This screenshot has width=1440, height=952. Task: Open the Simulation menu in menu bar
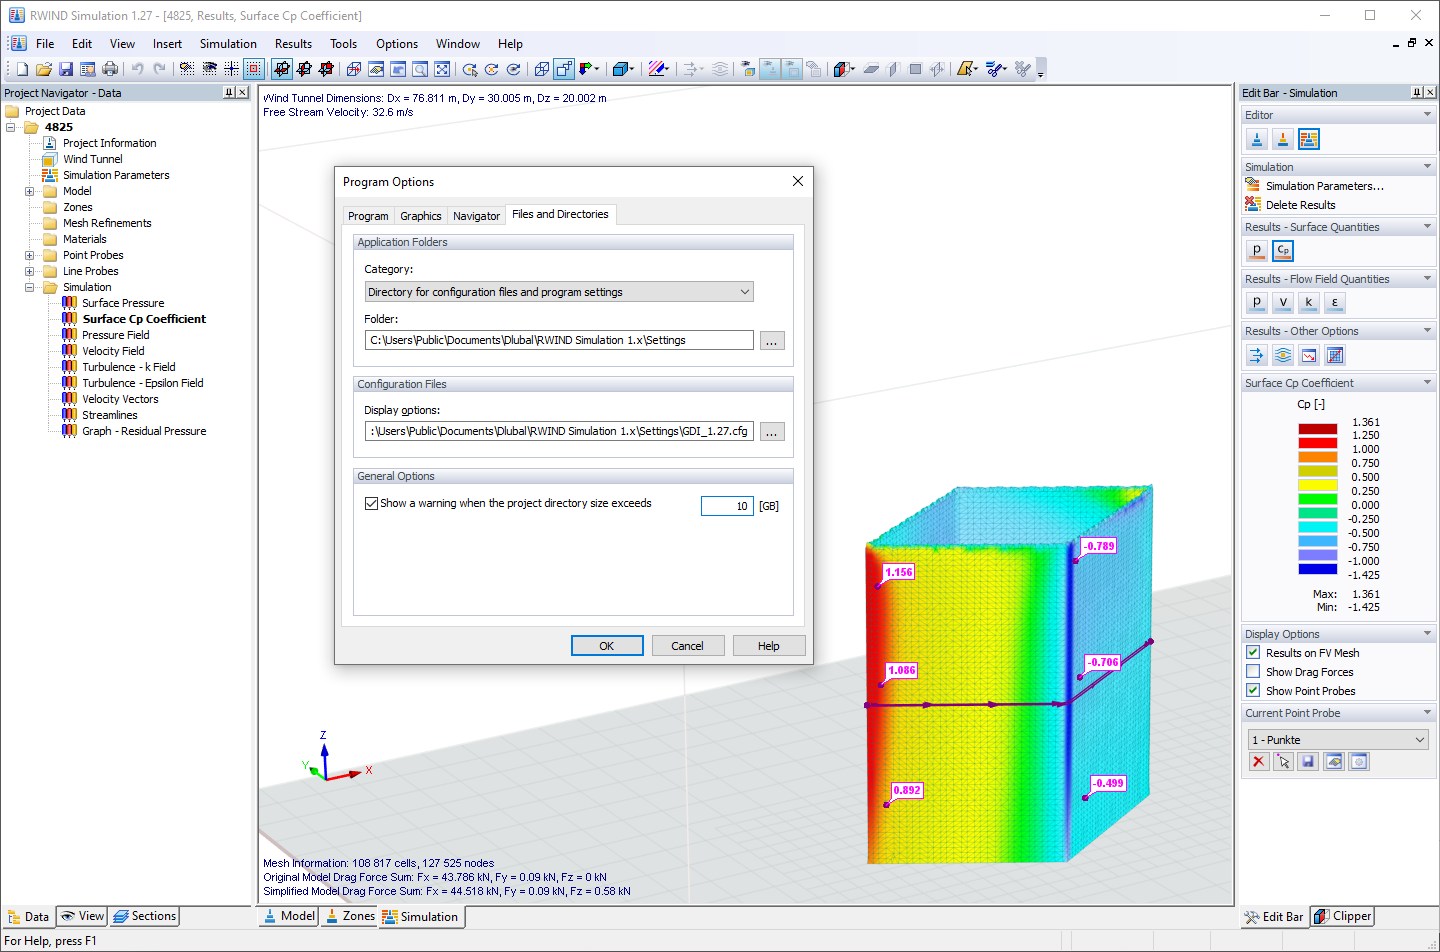pyautogui.click(x=228, y=44)
